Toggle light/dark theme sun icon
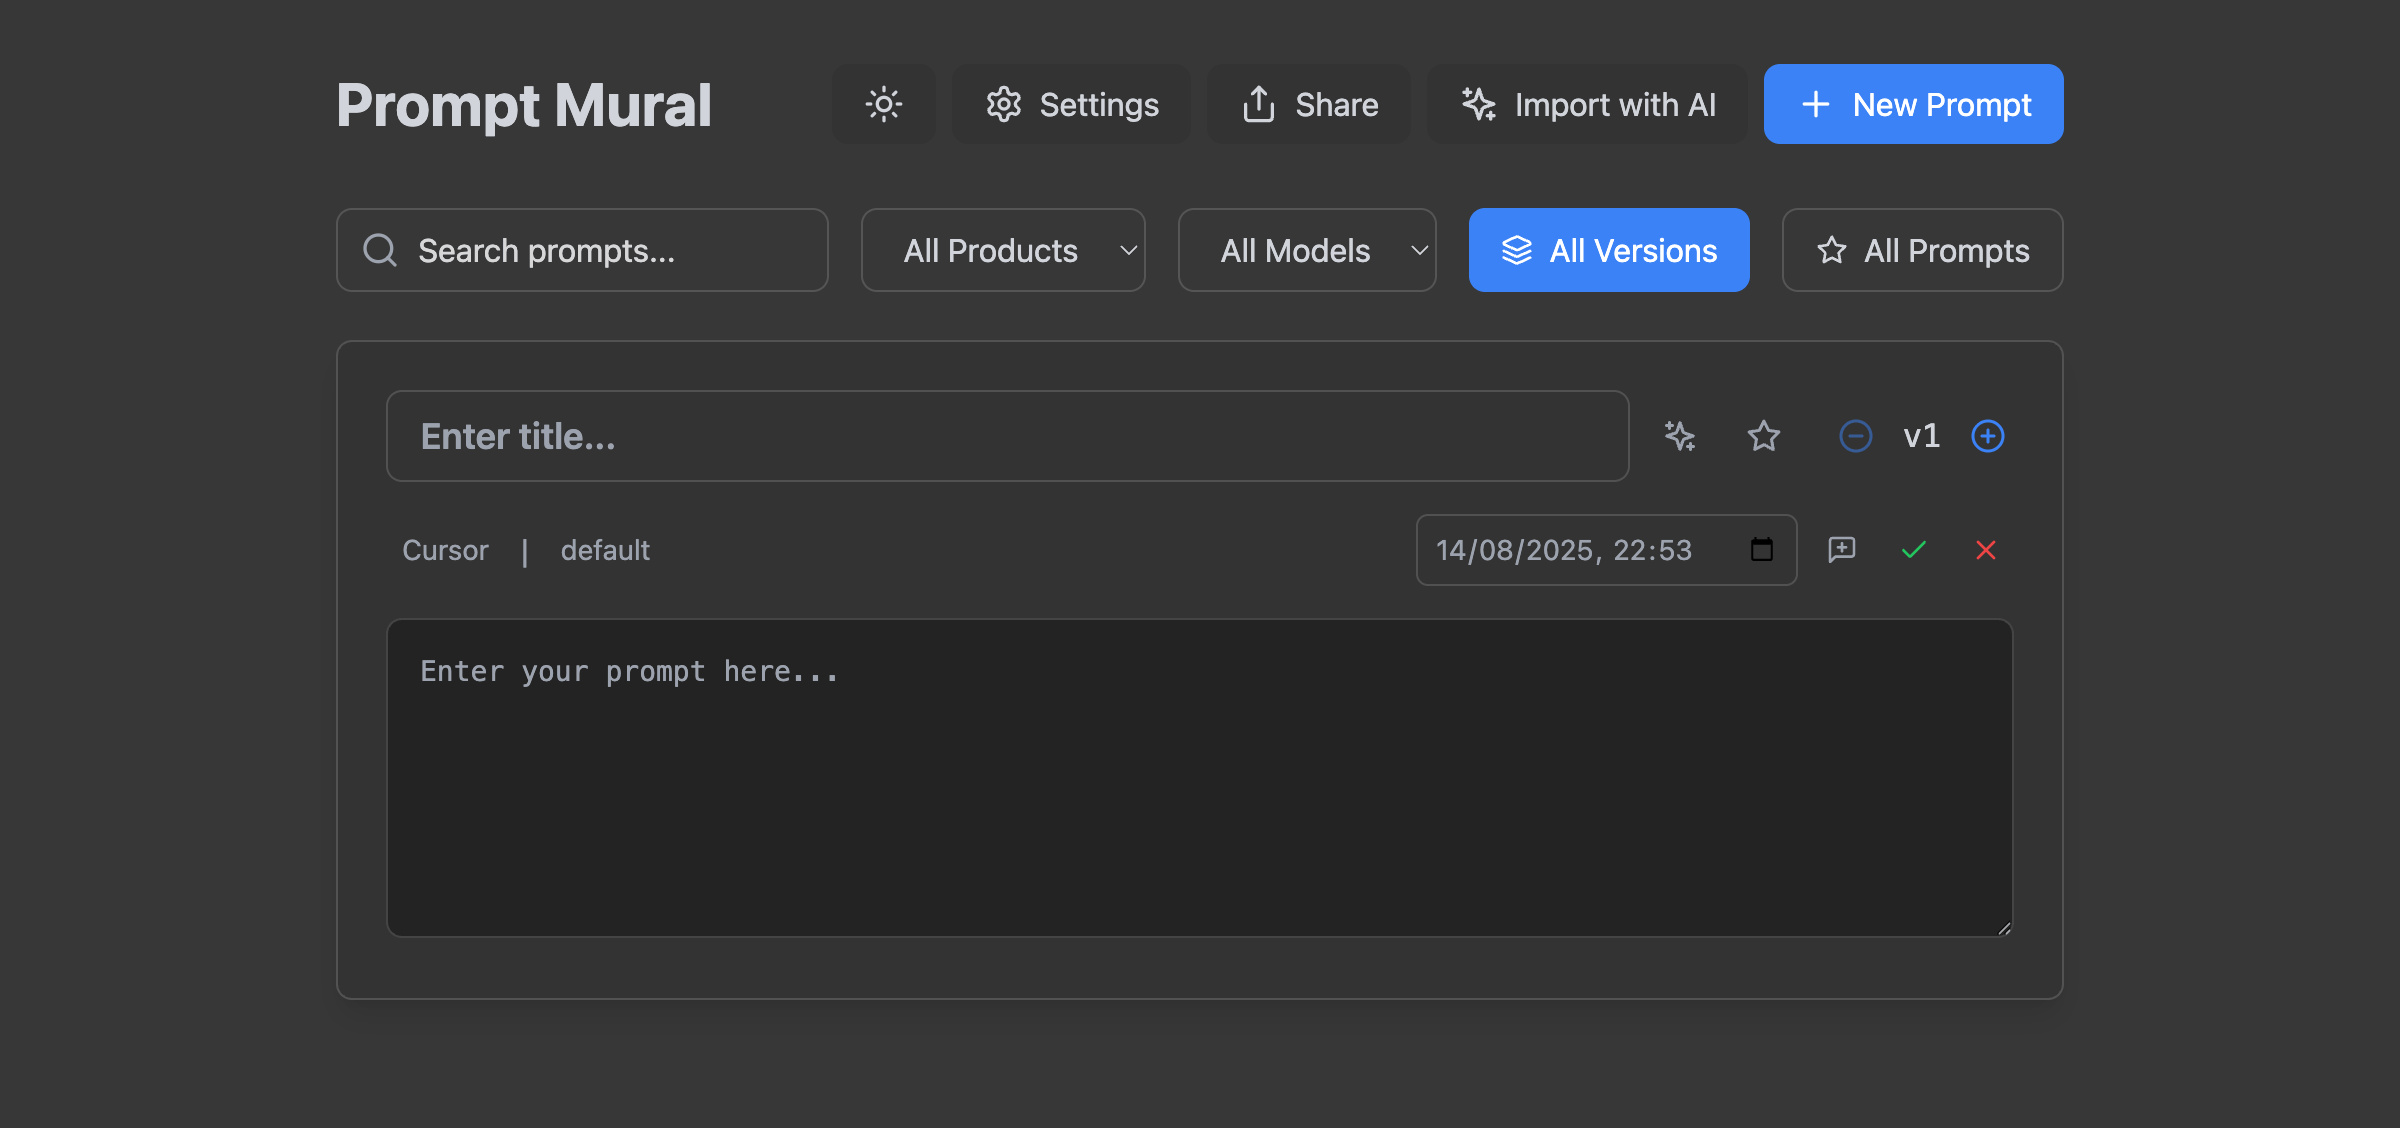The image size is (2400, 1128). [x=883, y=104]
